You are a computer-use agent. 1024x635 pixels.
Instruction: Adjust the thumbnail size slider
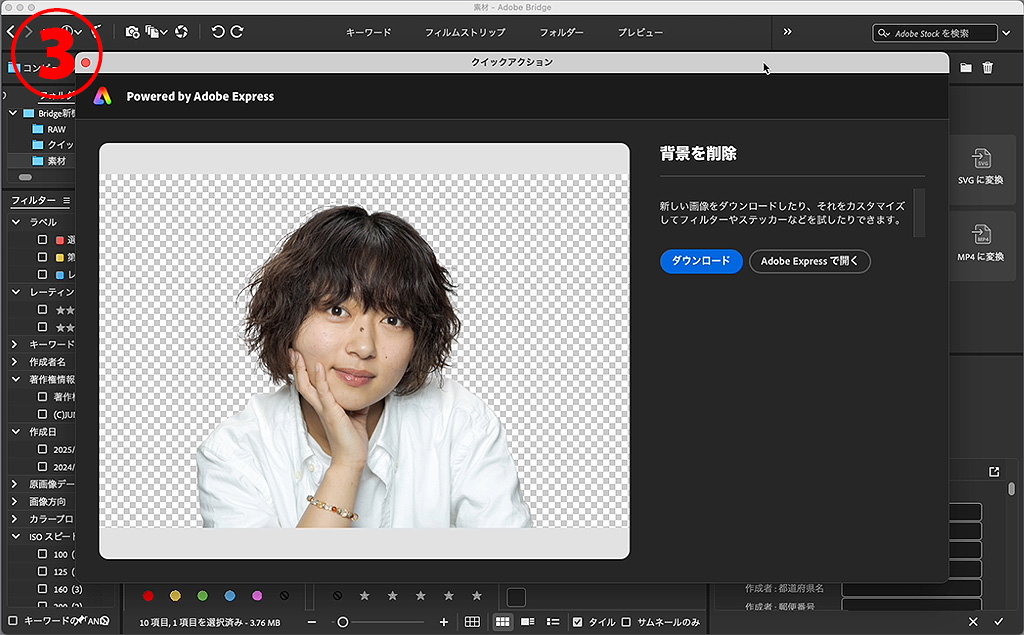(343, 622)
